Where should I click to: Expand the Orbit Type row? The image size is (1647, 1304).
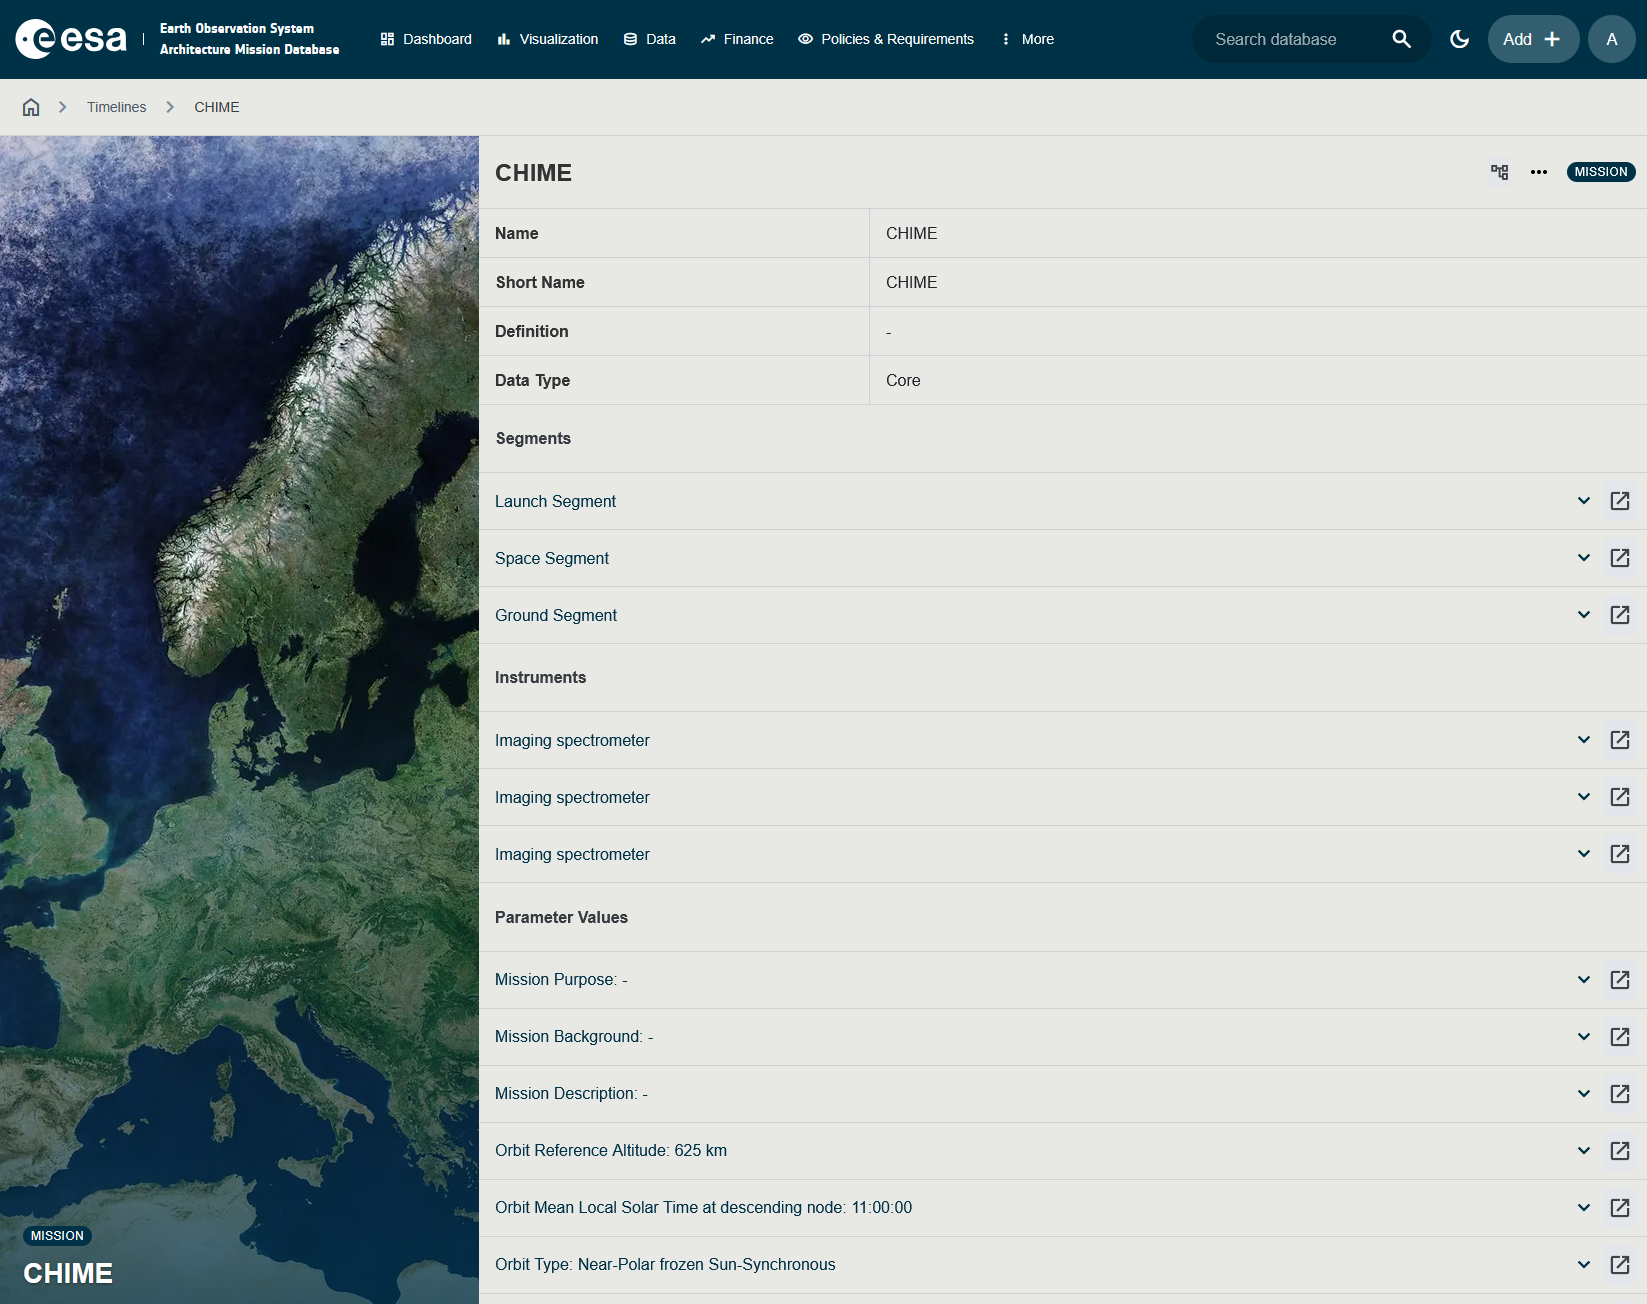[1584, 1265]
